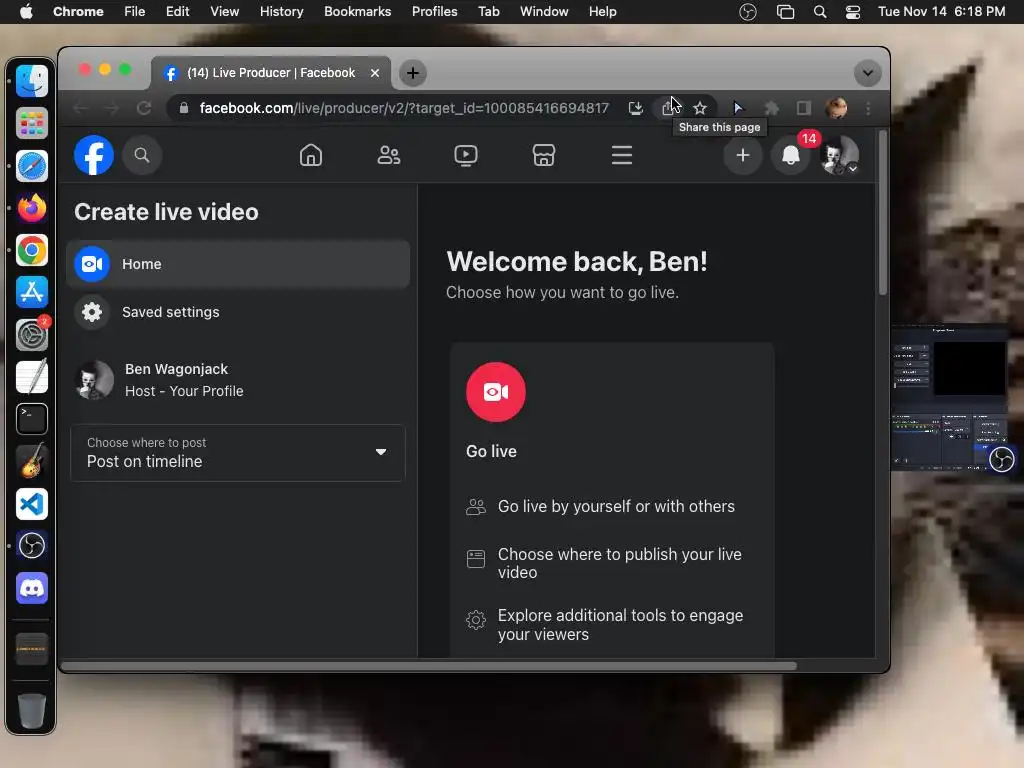
Task: Click the horizontal scrollbar at bottom
Action: tap(428, 666)
